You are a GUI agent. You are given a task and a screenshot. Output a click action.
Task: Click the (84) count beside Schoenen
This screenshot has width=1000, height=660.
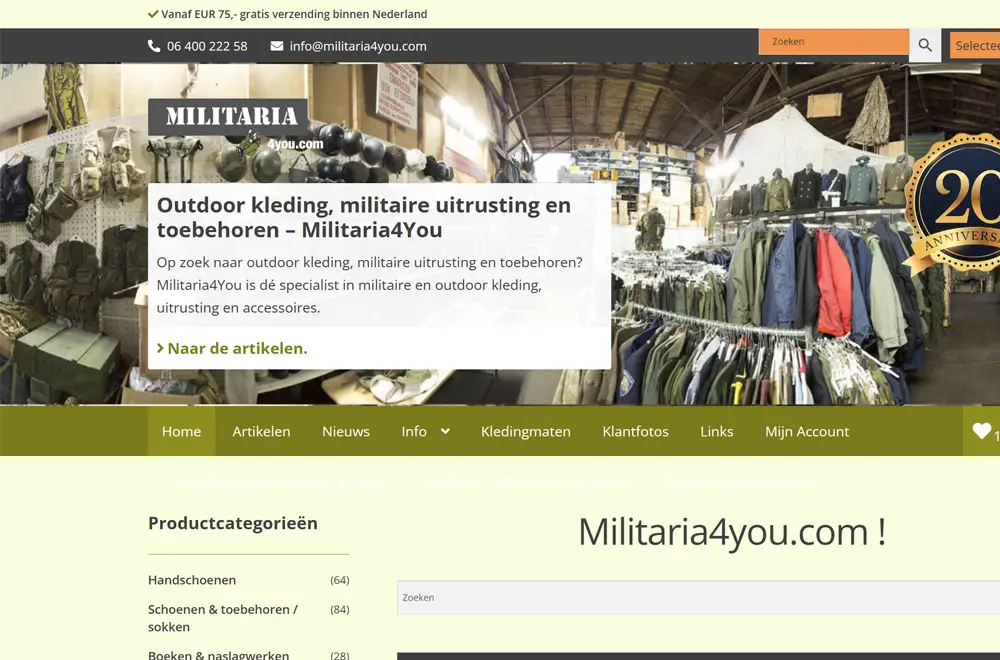click(340, 610)
